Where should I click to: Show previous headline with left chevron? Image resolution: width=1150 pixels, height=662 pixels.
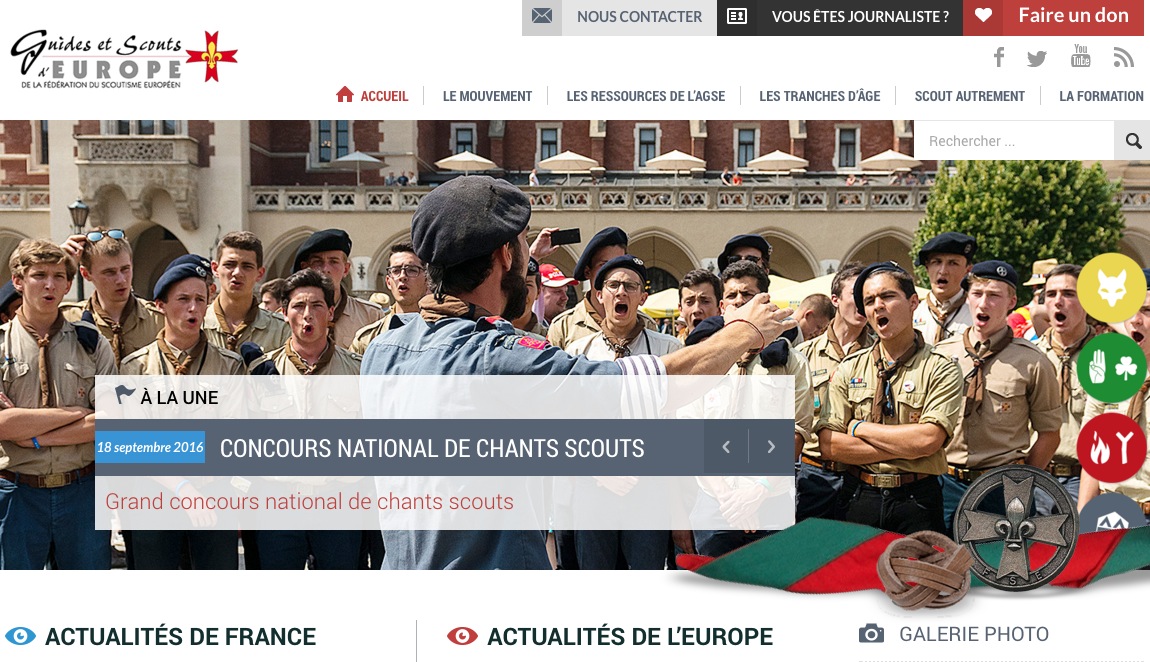[726, 447]
